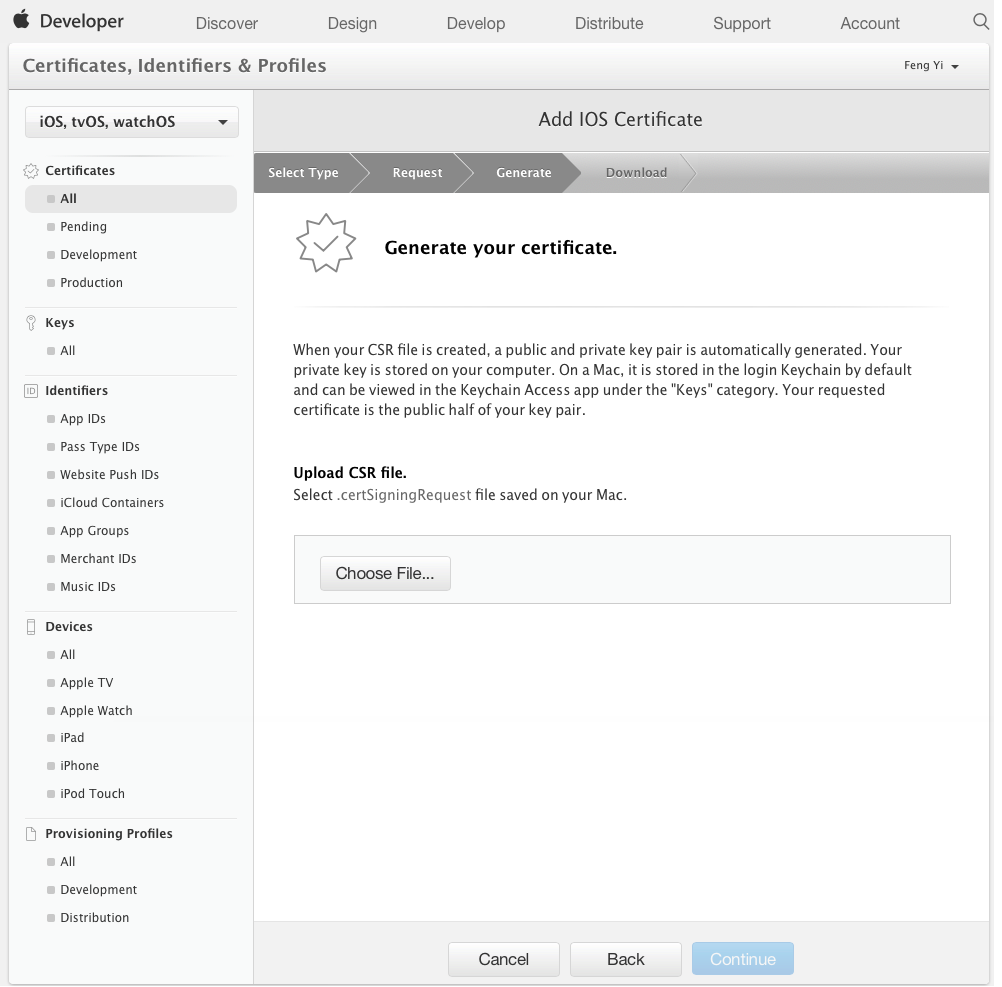Click the Continue button
This screenshot has height=987, width=1002.
click(743, 959)
